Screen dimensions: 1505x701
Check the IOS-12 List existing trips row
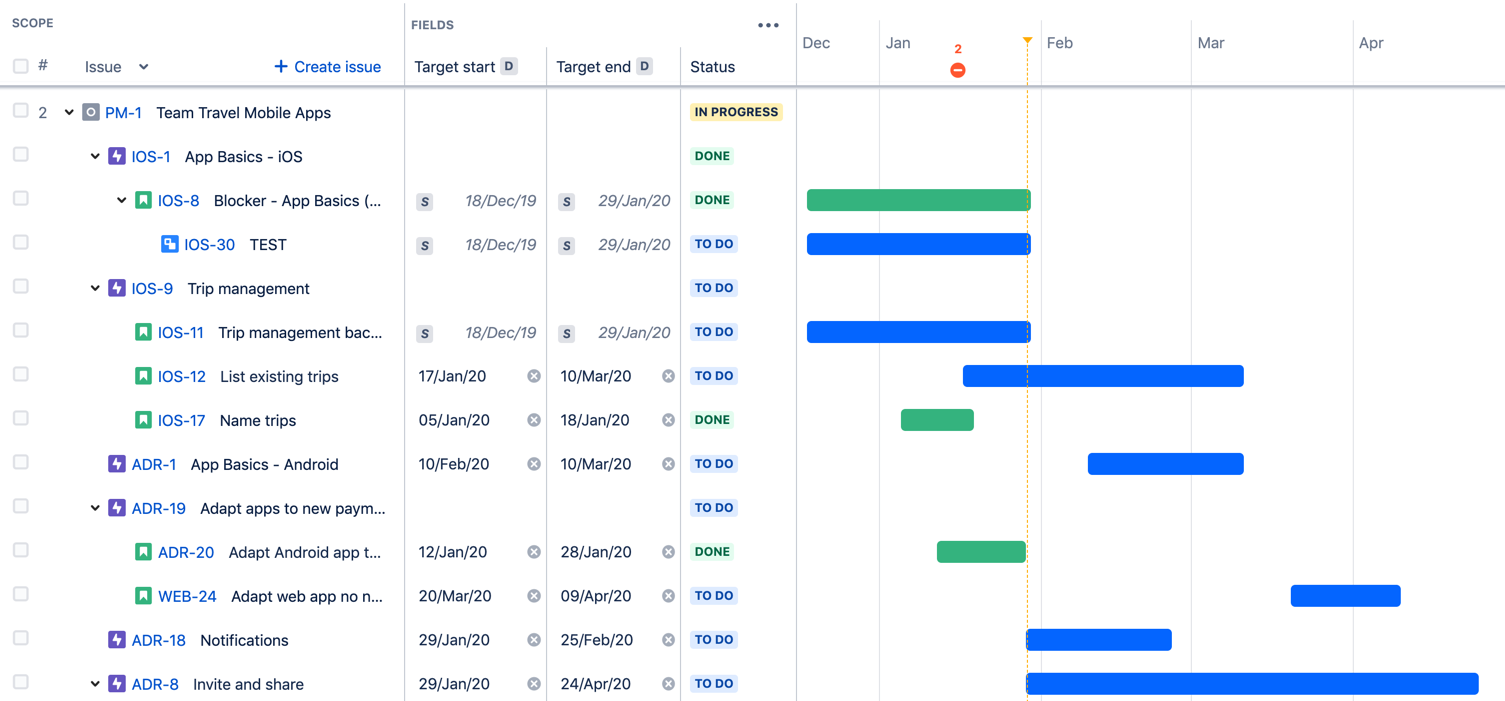[x=20, y=375]
